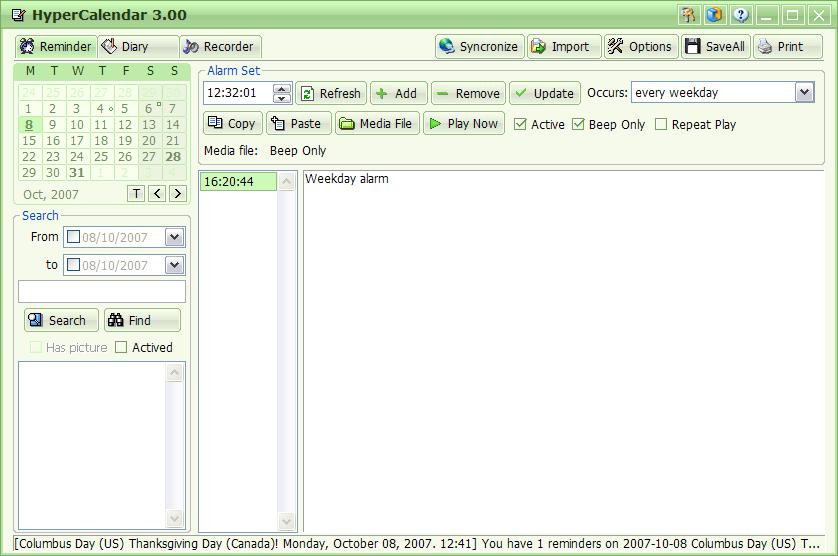This screenshot has height=556, width=838.
Task: Click the 'Beep Only' media file value
Action: pyautogui.click(x=298, y=151)
